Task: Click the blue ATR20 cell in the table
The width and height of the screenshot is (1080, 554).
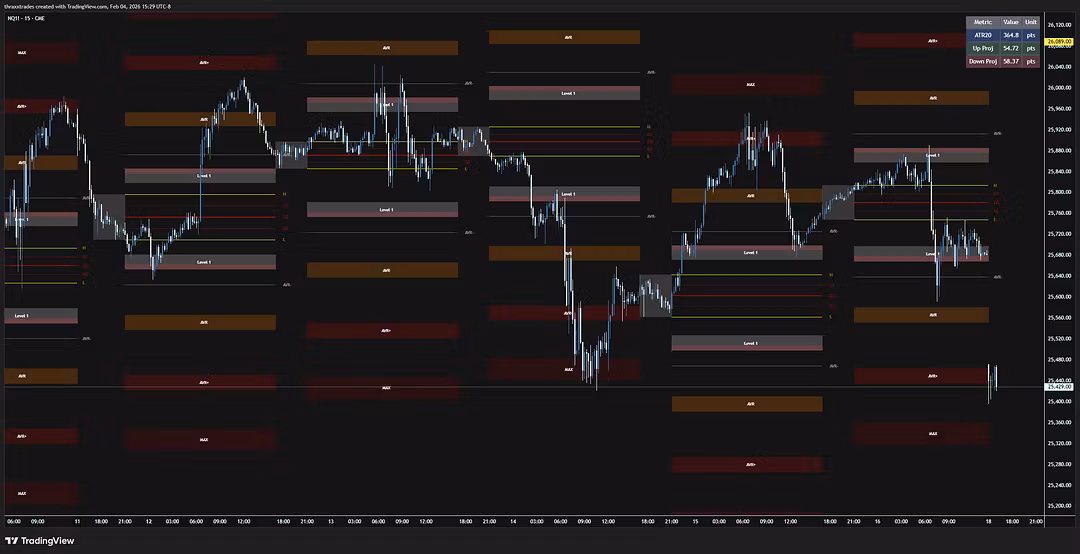Action: click(983, 35)
